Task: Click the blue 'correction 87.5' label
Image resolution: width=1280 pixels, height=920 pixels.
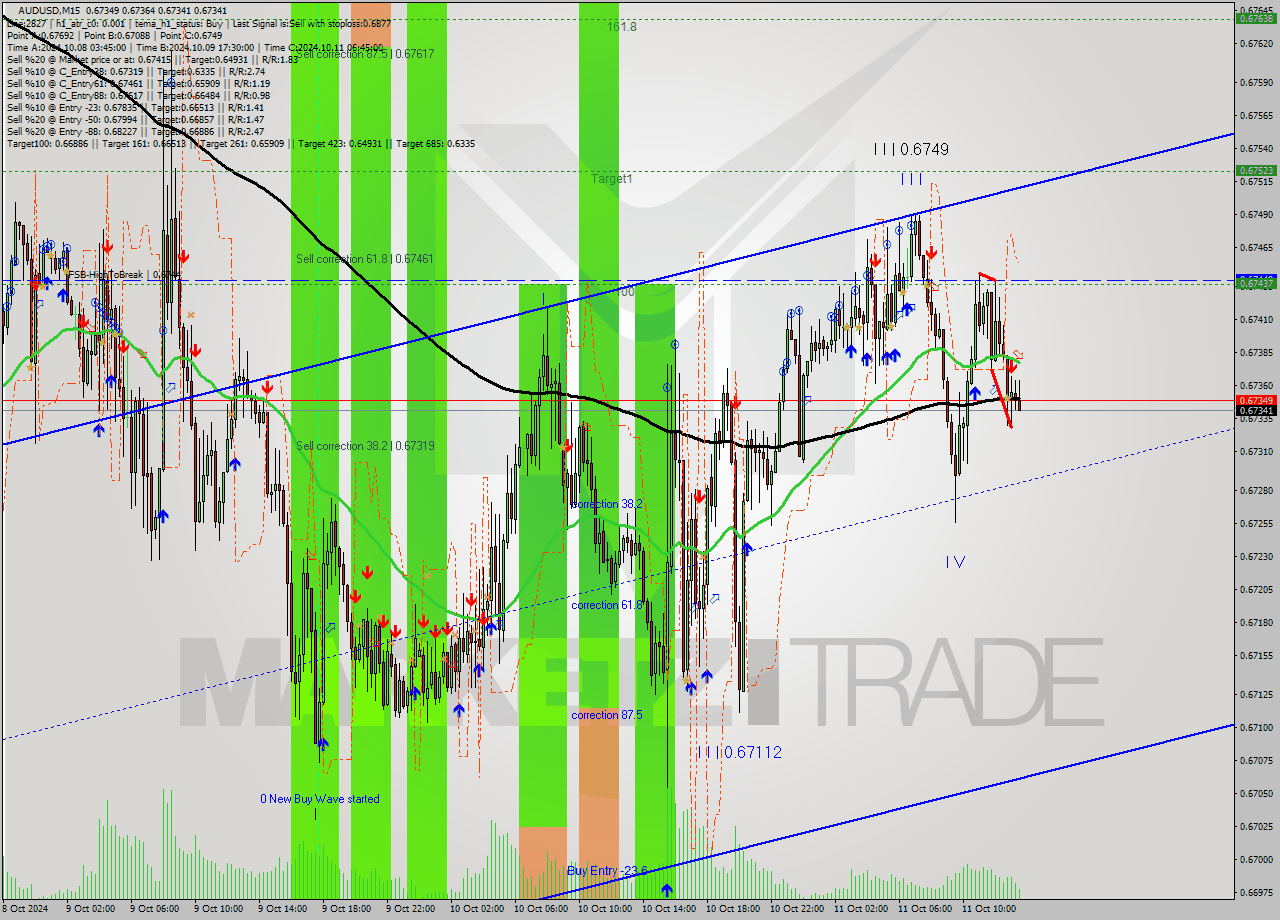Action: coord(607,715)
